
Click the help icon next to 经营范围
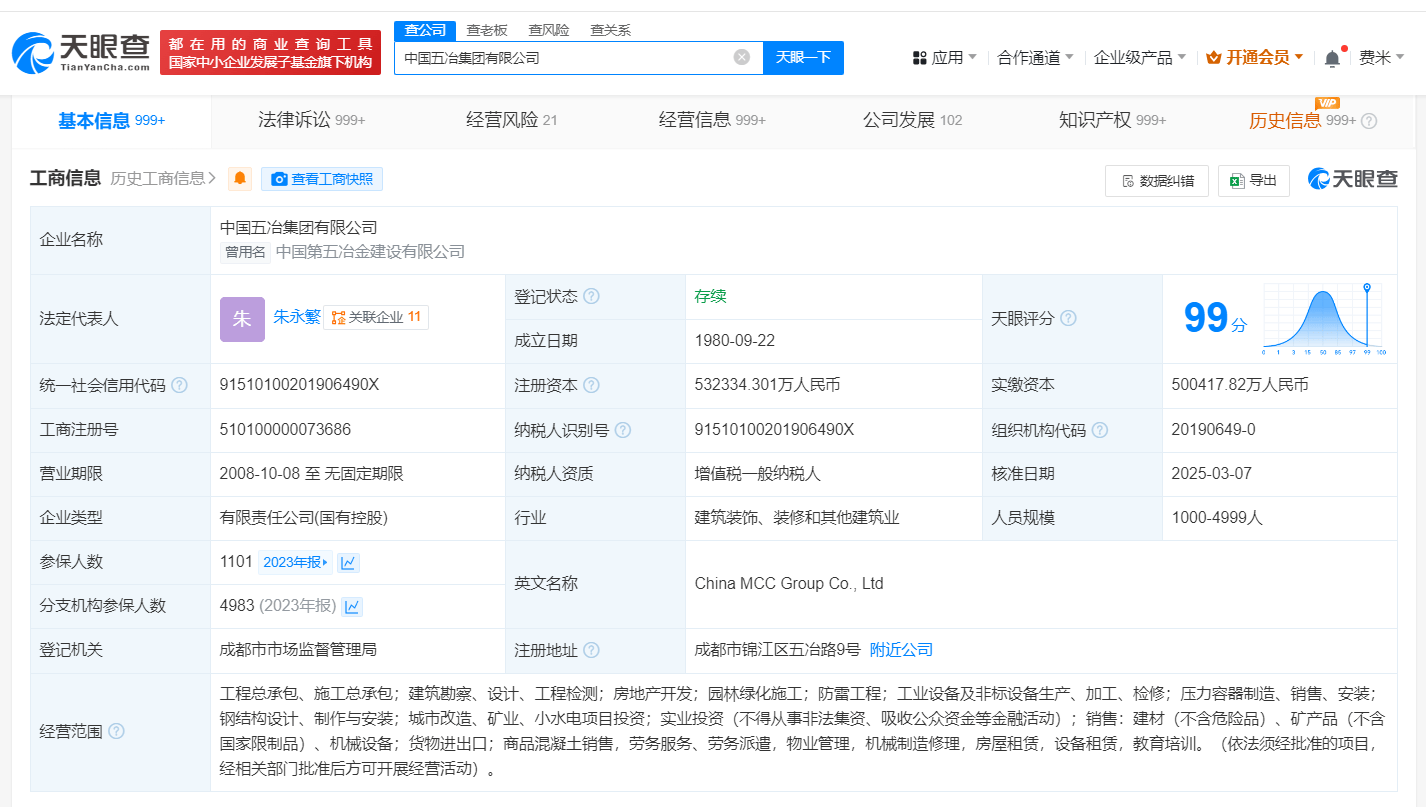(x=116, y=731)
